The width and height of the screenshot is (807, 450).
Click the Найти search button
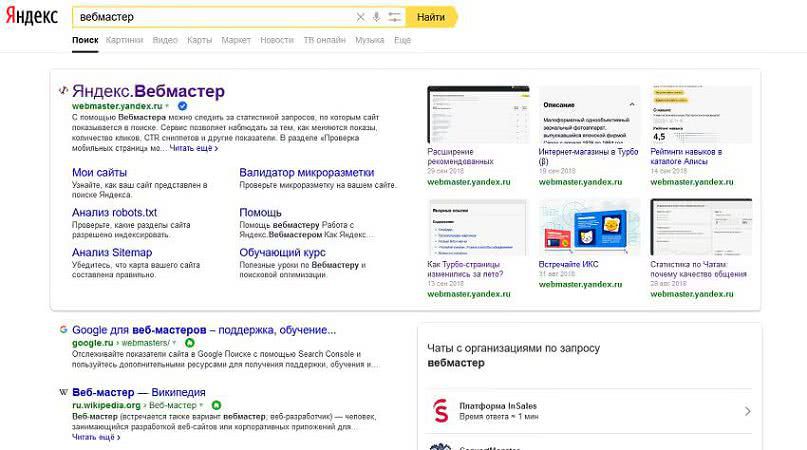coord(431,17)
